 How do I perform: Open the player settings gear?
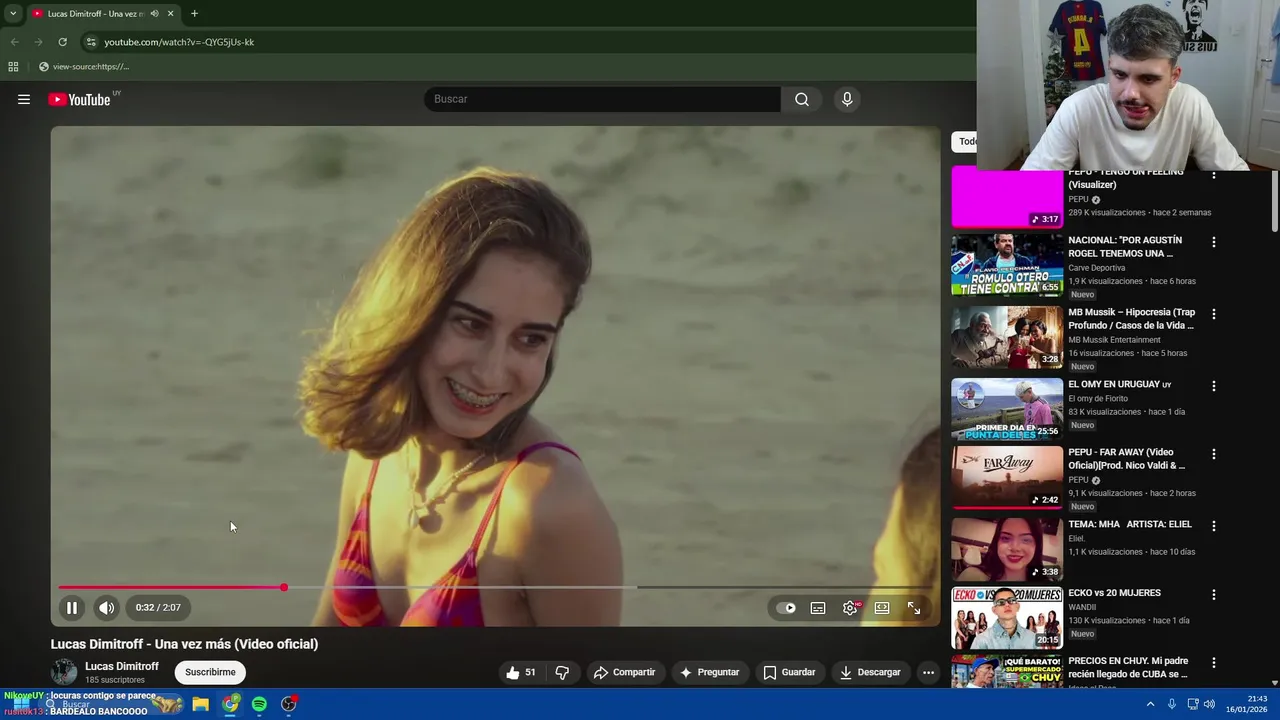[850, 608]
